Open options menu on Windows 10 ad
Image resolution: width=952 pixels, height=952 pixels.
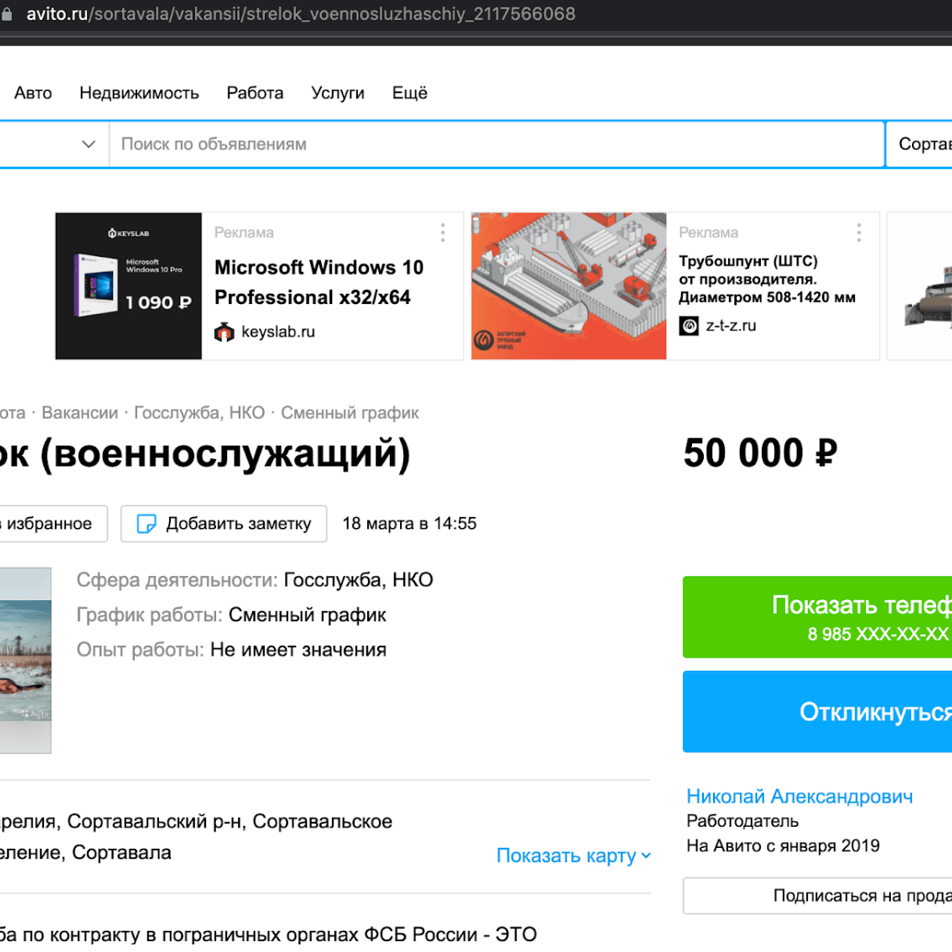tap(443, 233)
